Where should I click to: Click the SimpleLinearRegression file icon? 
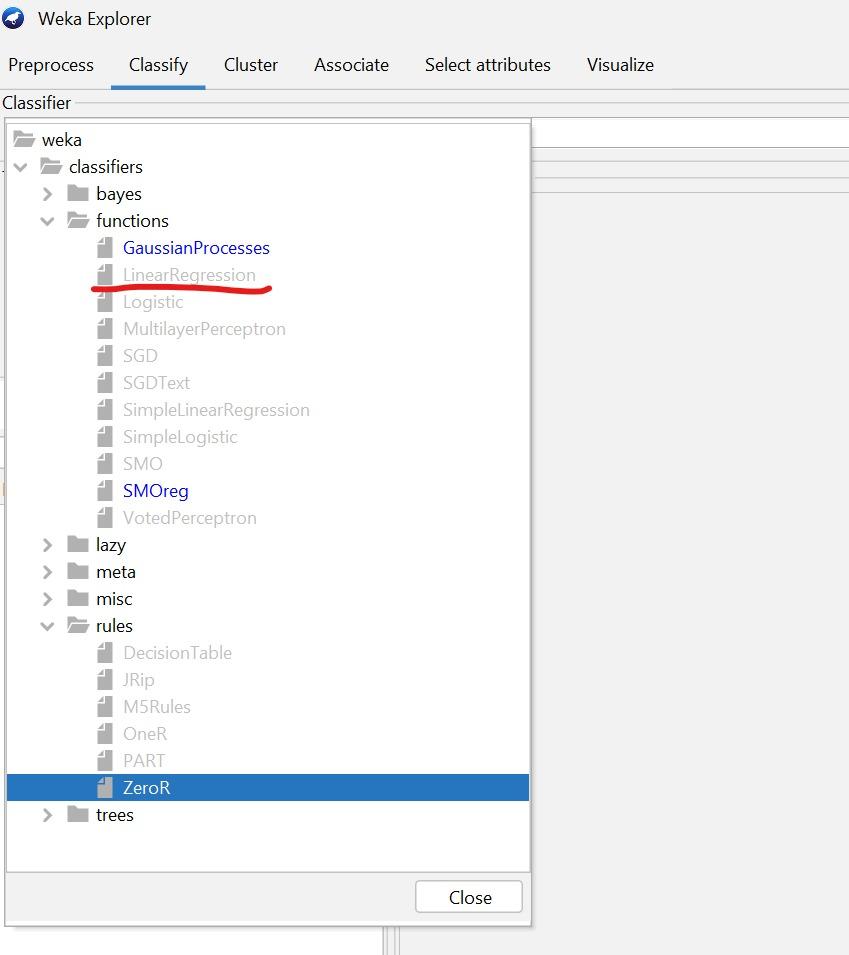click(105, 410)
